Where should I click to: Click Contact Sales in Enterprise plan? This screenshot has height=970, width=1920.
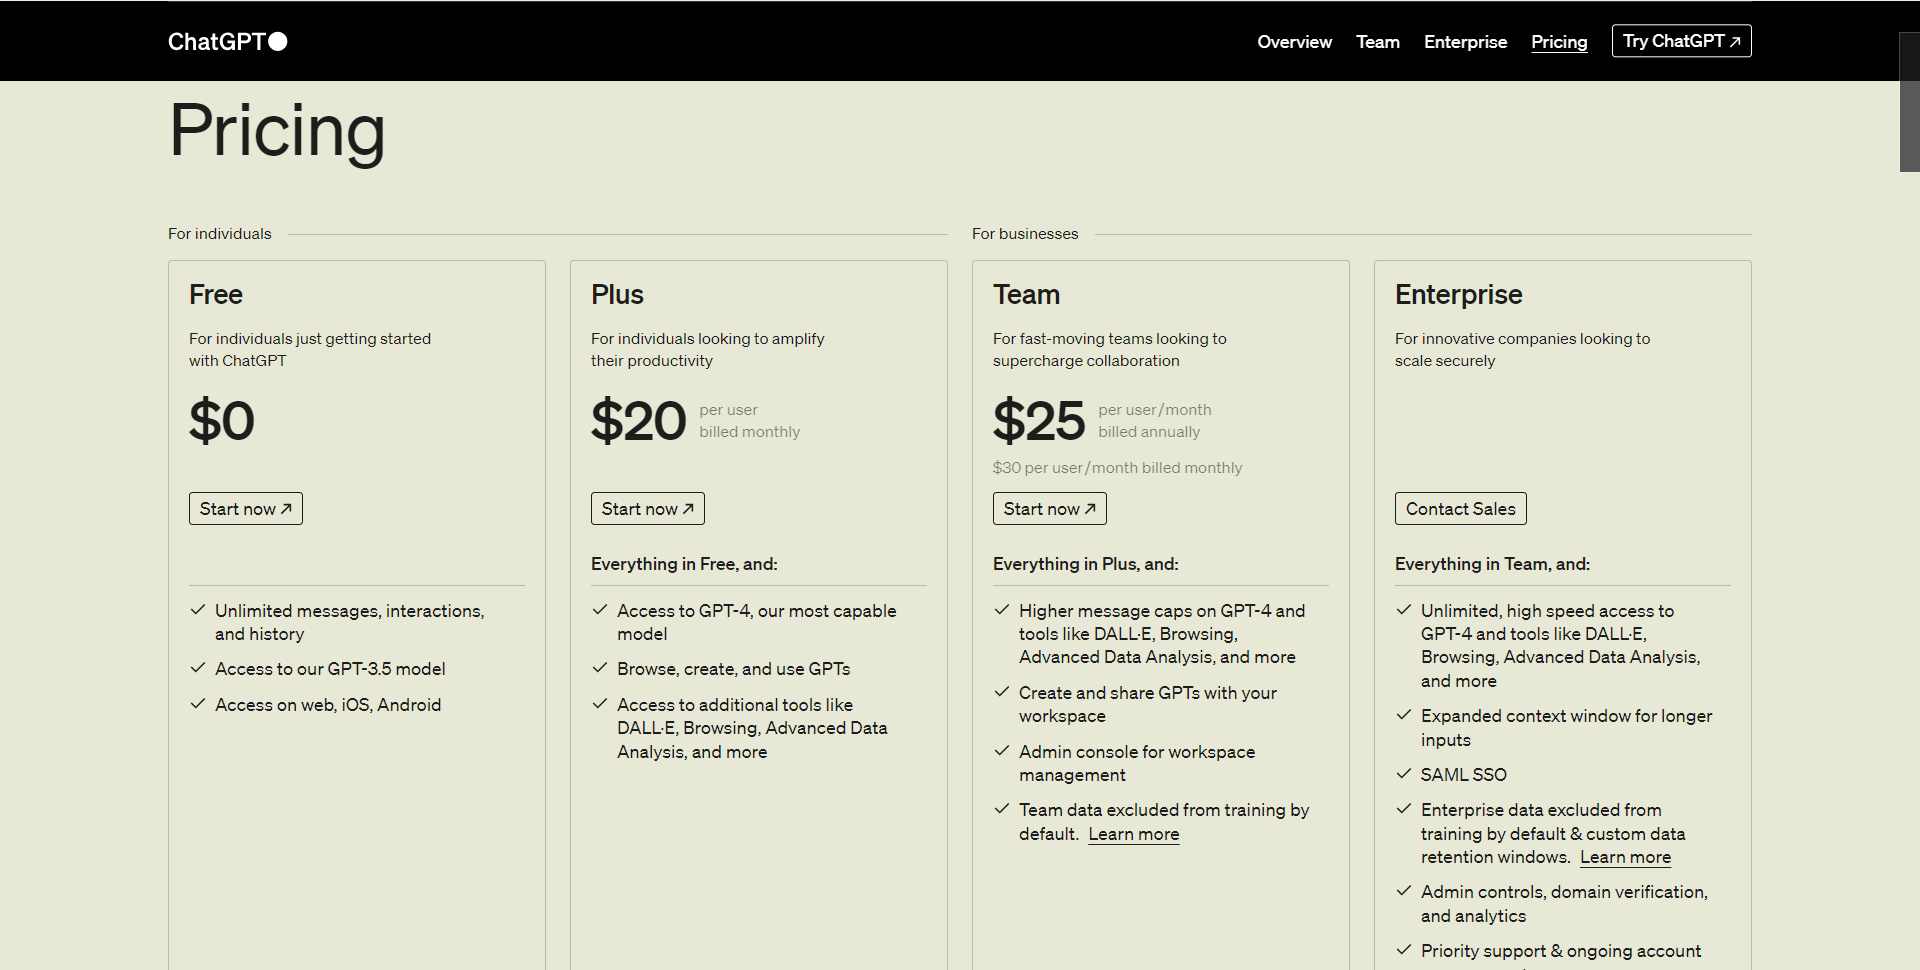pyautogui.click(x=1461, y=509)
